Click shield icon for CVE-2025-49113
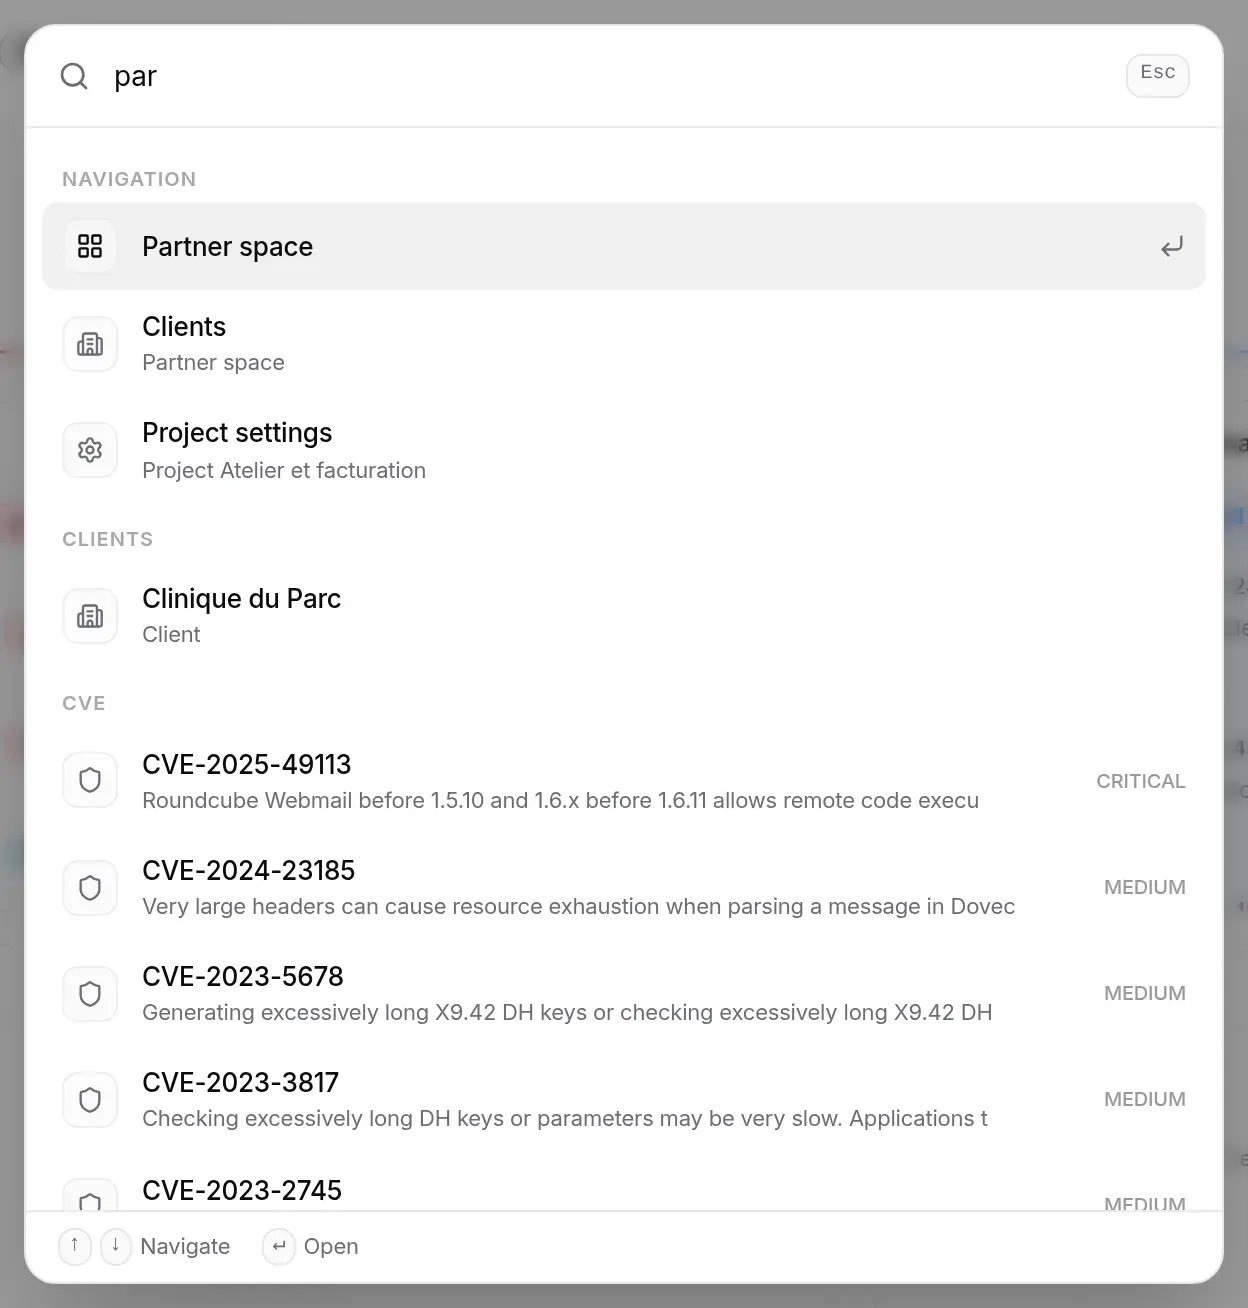The height and width of the screenshot is (1308, 1248). click(x=90, y=781)
